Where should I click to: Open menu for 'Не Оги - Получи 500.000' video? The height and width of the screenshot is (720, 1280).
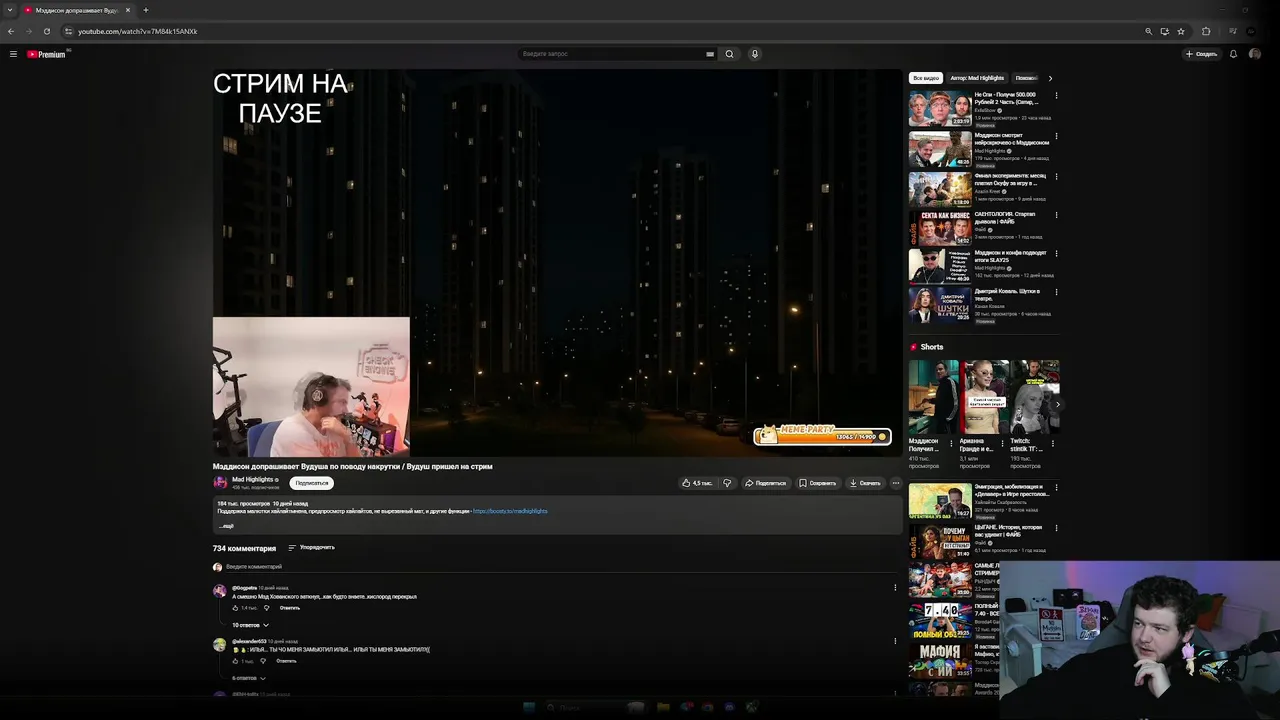[1056, 96]
